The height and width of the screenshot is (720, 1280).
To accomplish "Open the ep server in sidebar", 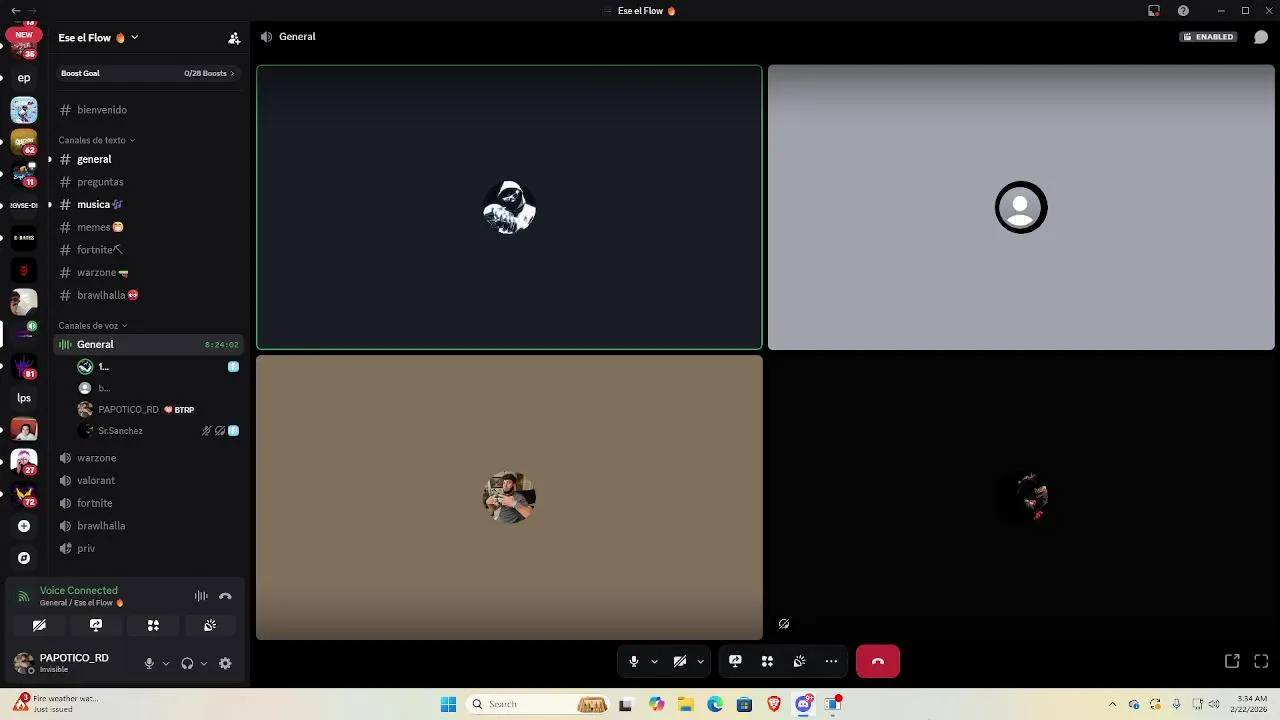I will tap(24, 77).
